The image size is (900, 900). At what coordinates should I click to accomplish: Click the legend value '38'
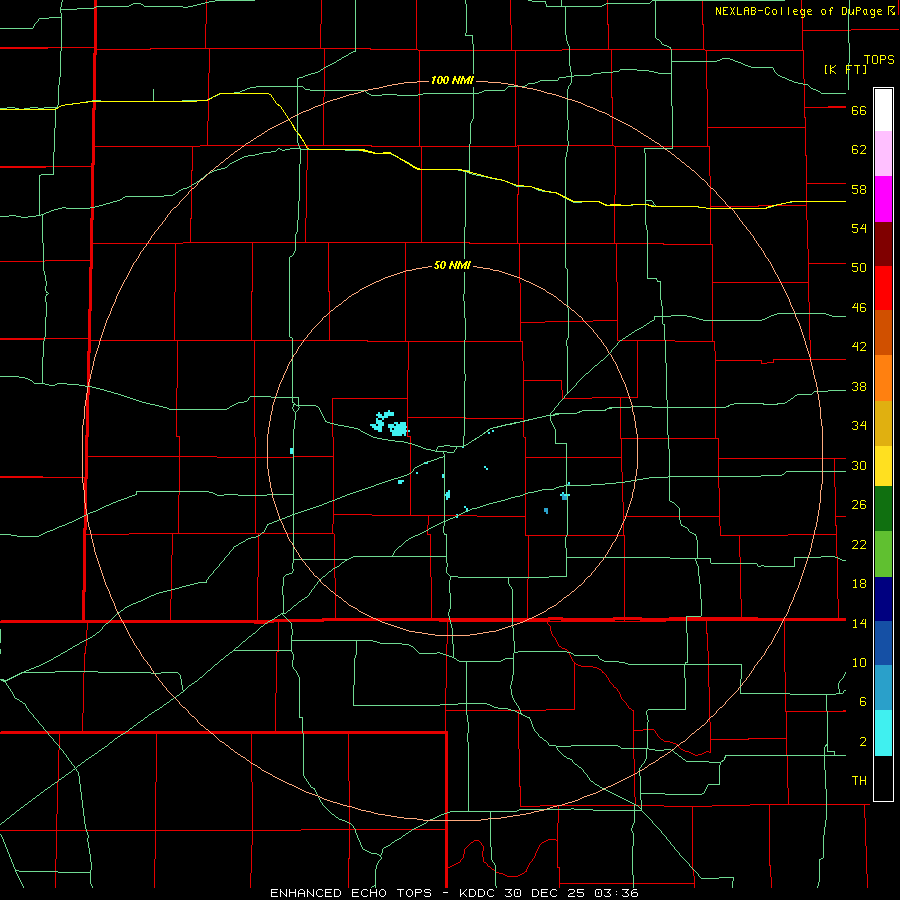[859, 387]
